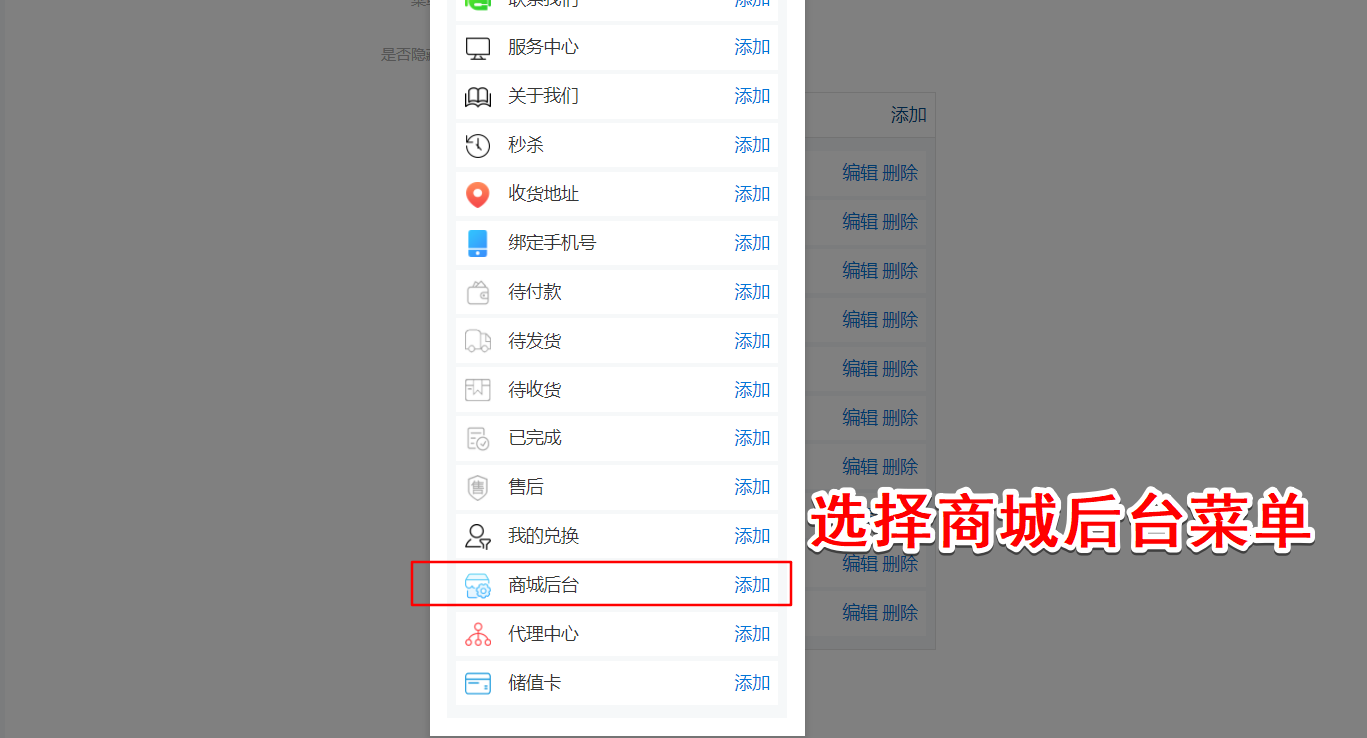
Task: Click the 售后 shield icon
Action: click(478, 487)
